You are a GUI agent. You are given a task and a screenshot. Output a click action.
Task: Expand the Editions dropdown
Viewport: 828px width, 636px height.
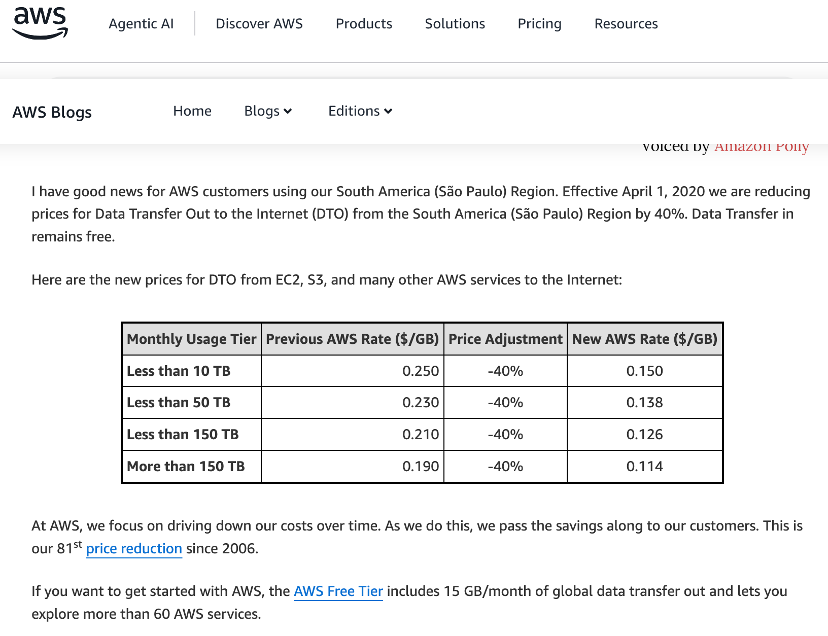tap(360, 111)
